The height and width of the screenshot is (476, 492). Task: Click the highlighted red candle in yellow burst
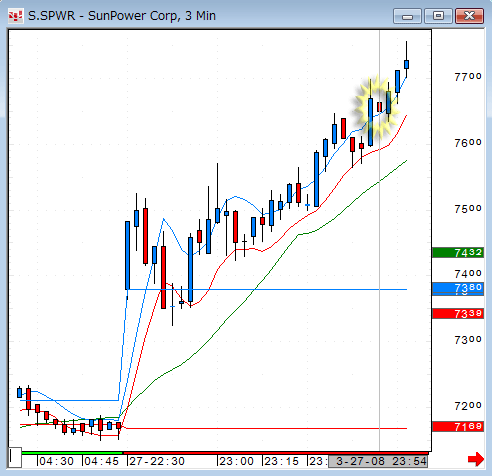tap(379, 107)
